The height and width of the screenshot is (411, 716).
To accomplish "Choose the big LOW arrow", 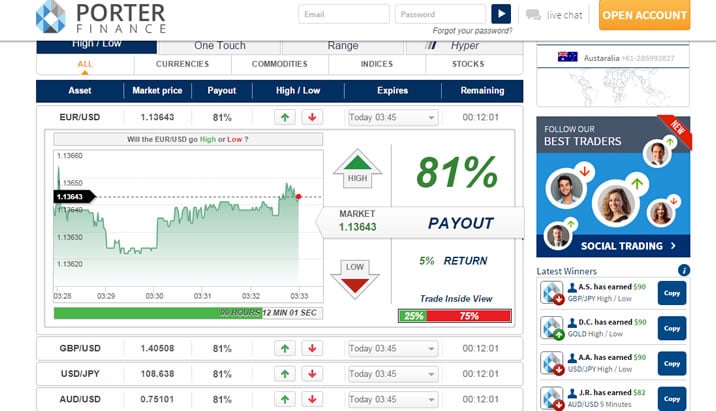I will tap(355, 279).
